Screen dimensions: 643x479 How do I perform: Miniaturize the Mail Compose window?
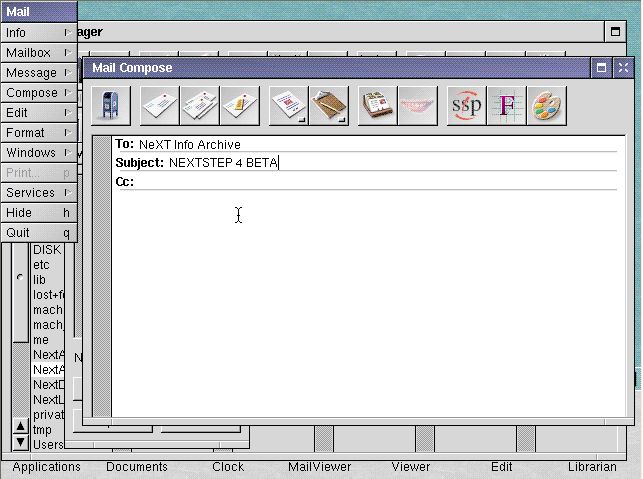coord(601,68)
